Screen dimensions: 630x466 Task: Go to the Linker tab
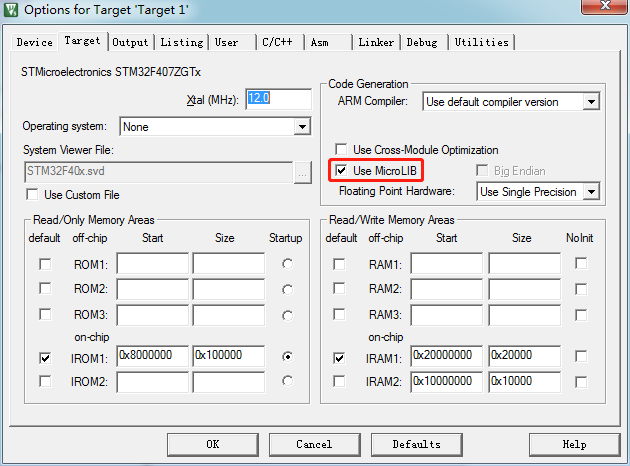tap(376, 42)
